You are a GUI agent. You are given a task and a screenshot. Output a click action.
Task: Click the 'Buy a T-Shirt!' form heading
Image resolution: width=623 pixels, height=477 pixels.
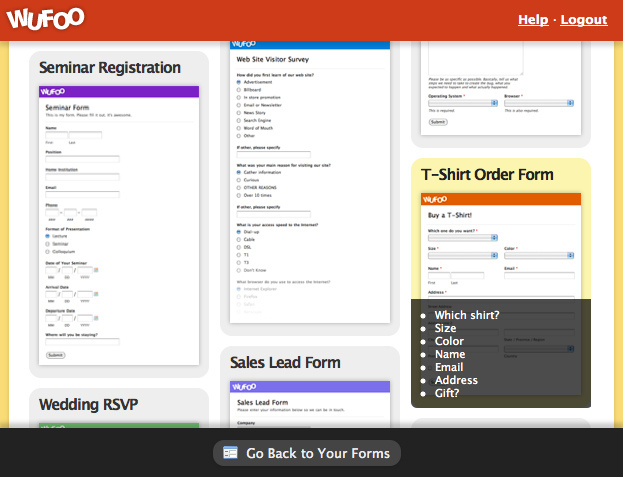(x=450, y=215)
